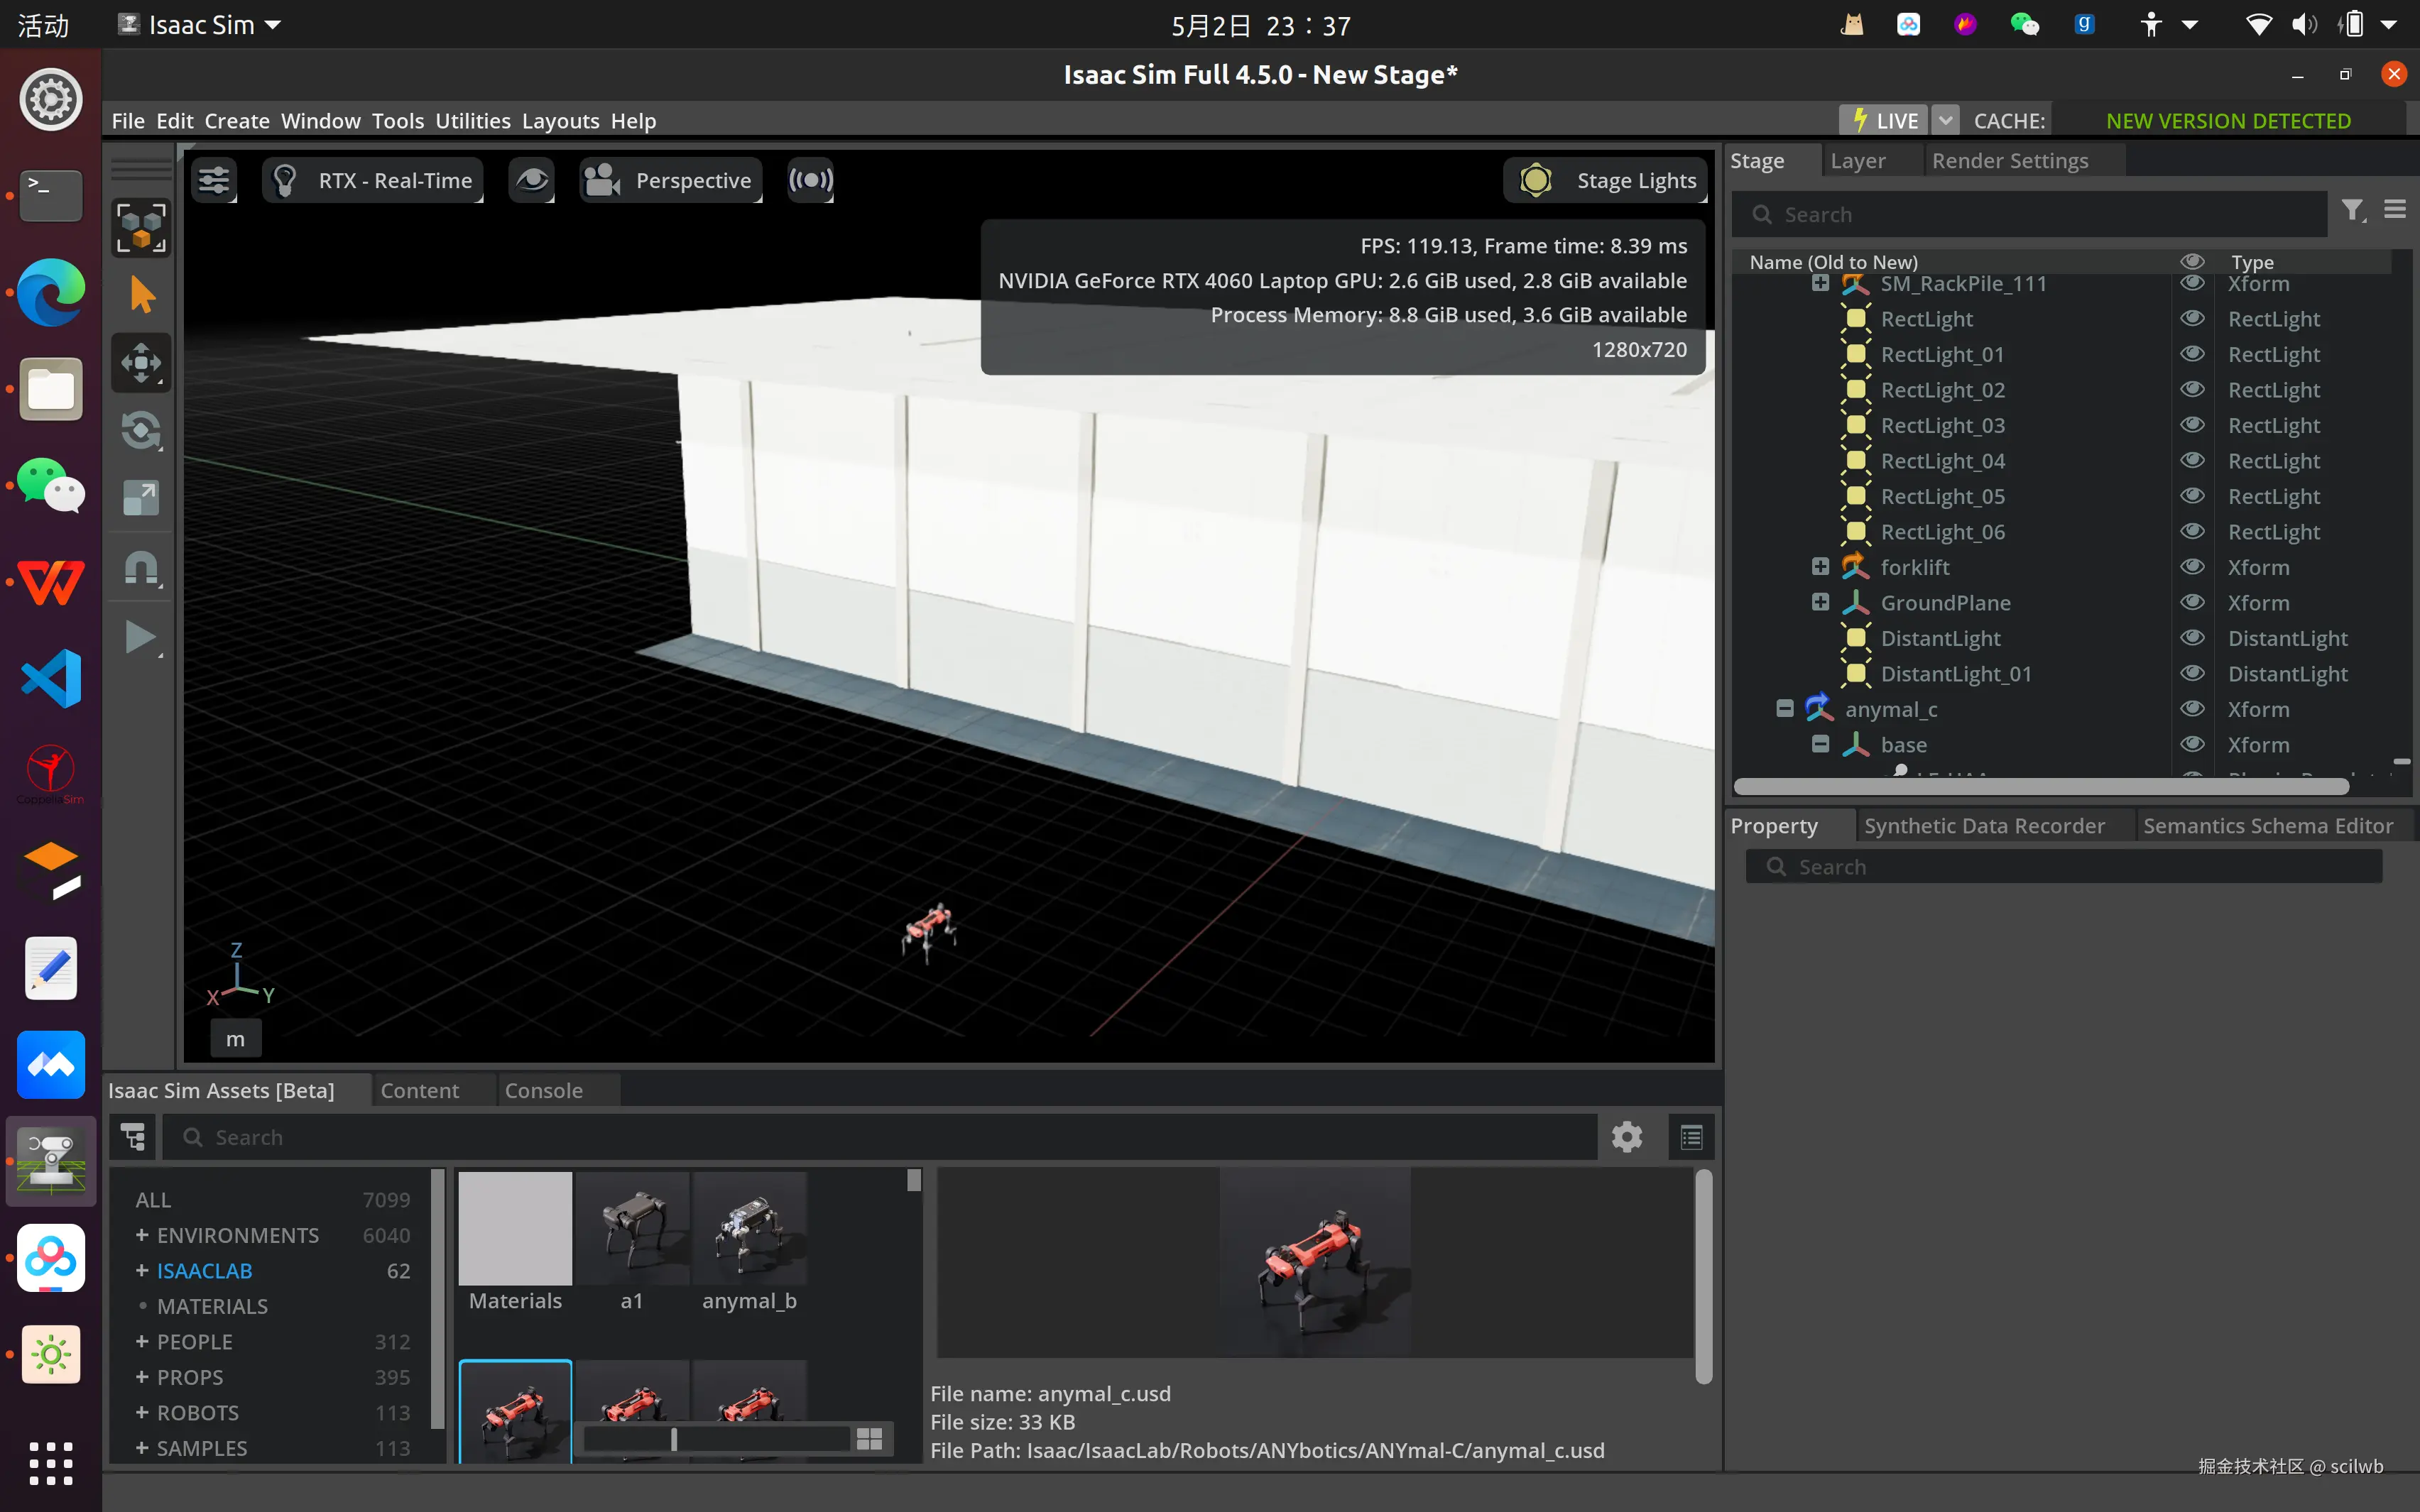Adjust the thumbnail size slider
The image size is (2420, 1512).
(674, 1439)
